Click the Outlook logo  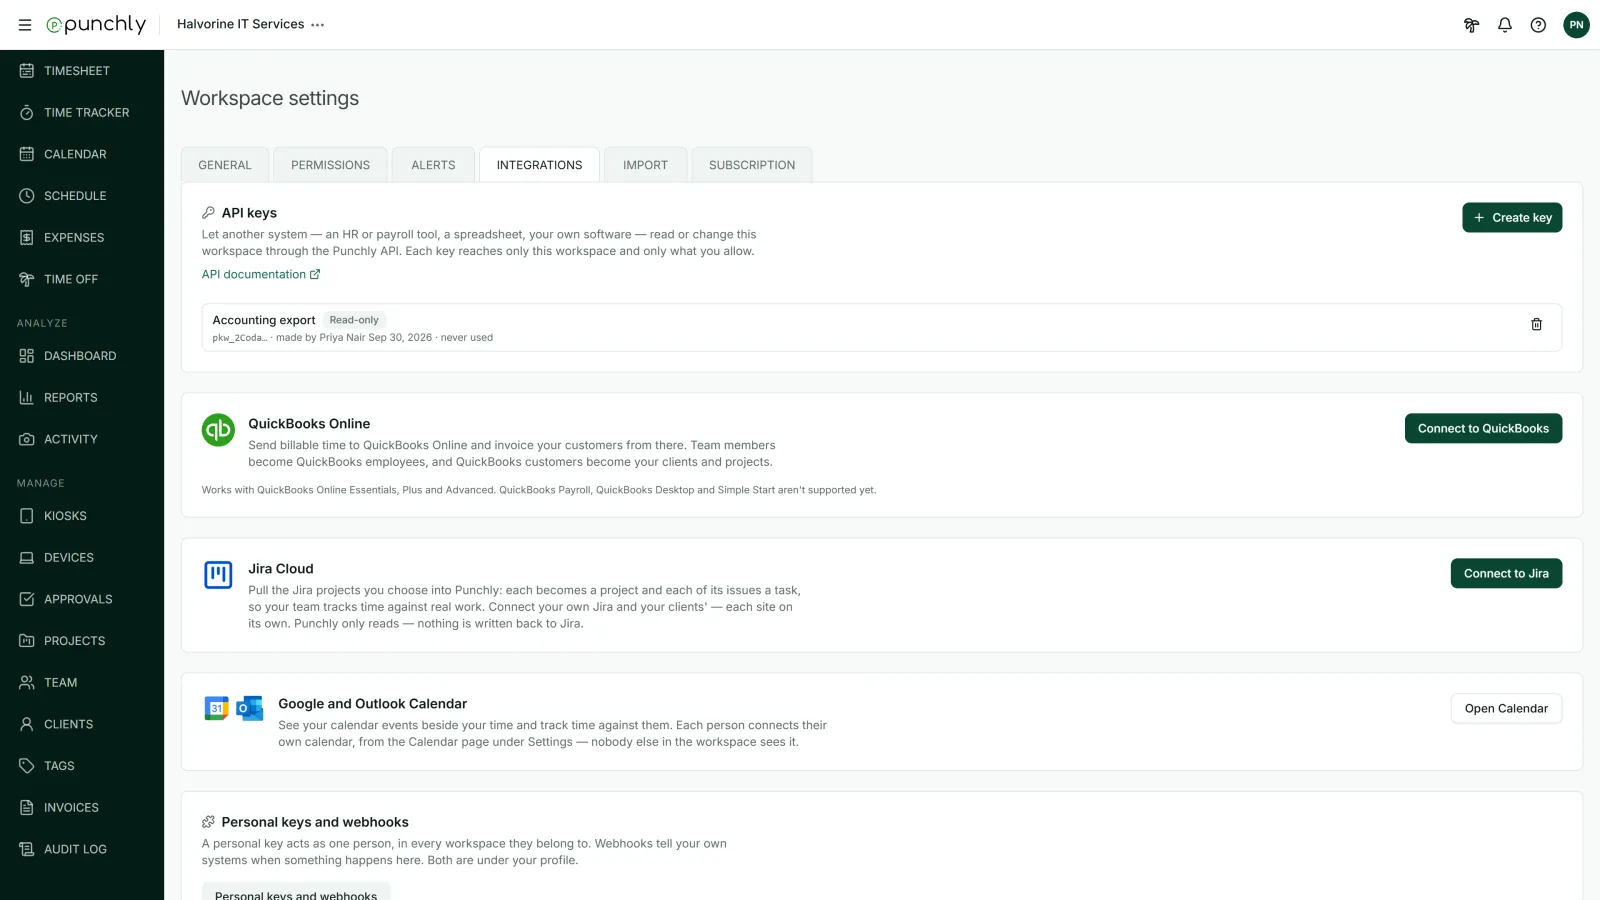pyautogui.click(x=250, y=708)
